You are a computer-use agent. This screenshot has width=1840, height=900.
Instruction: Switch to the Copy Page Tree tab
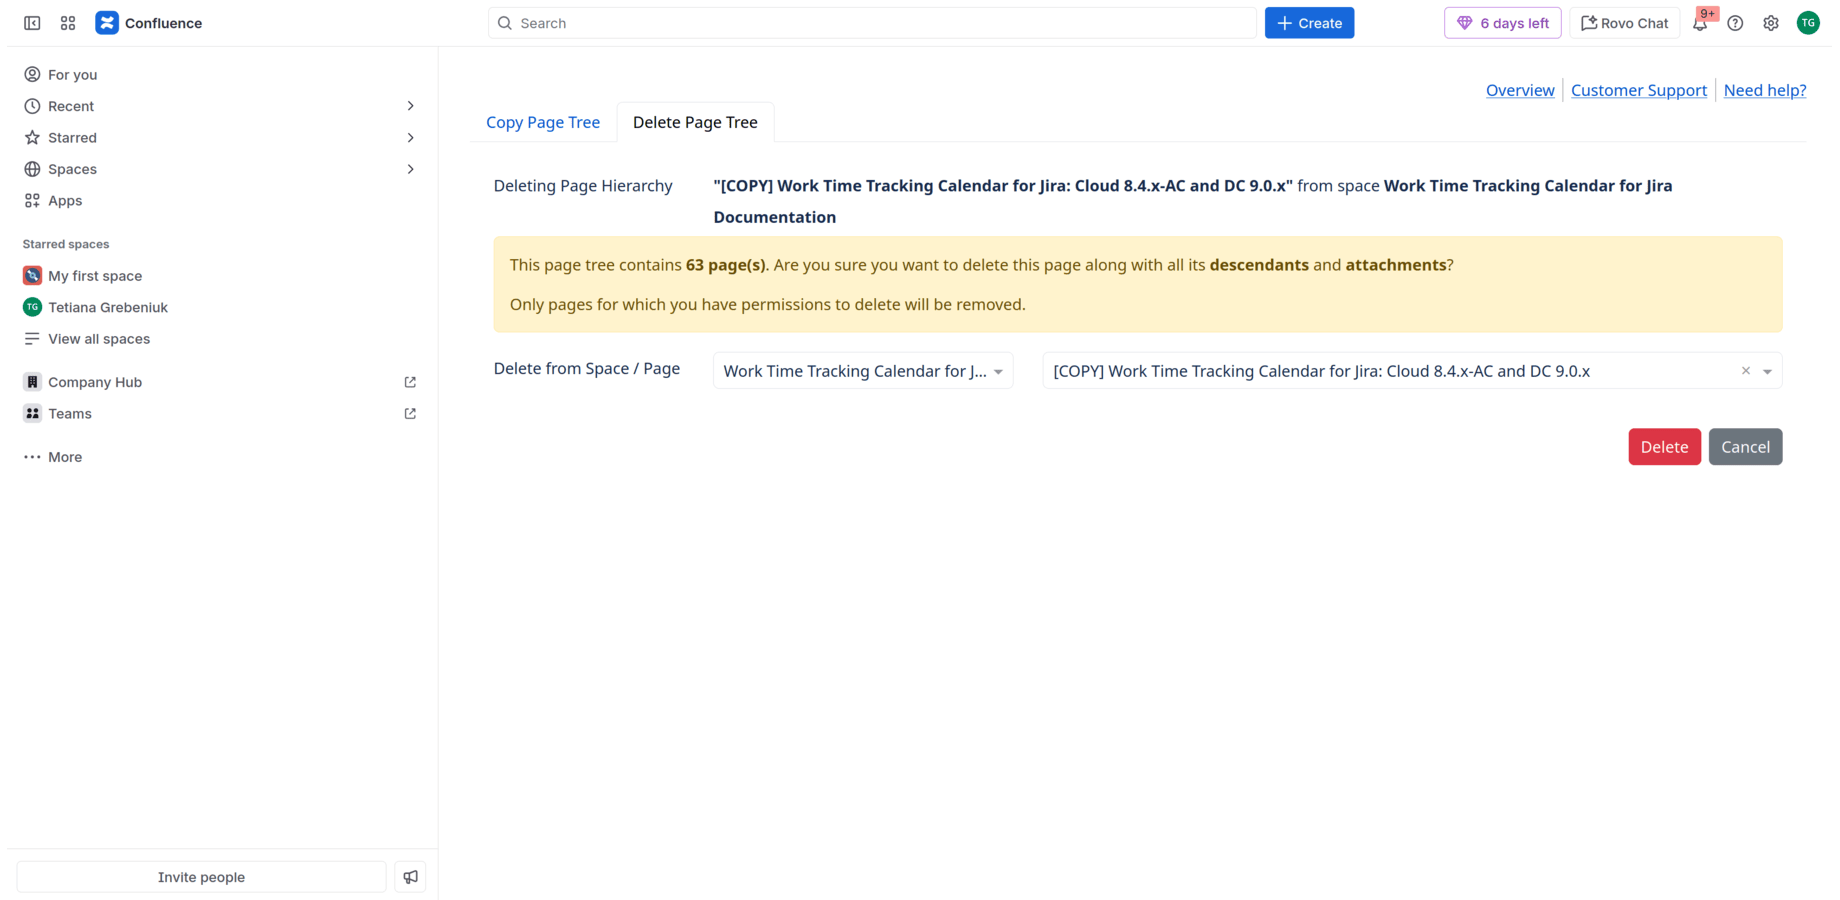tap(543, 122)
